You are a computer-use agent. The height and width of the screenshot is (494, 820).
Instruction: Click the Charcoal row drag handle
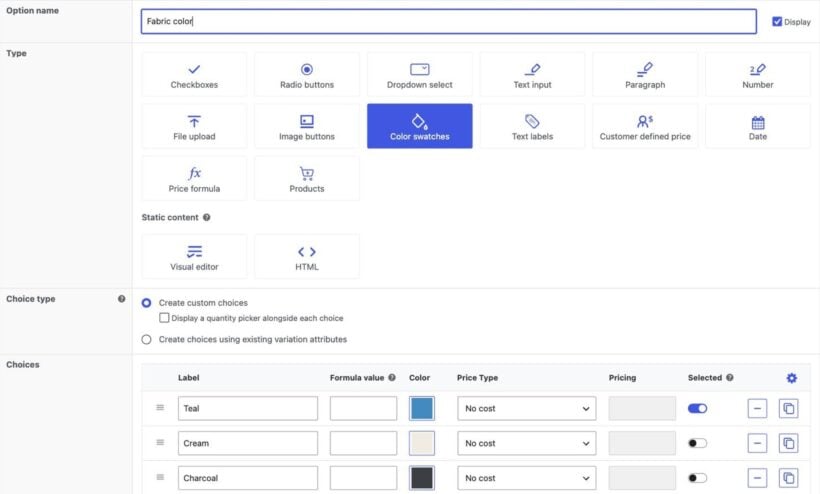click(160, 477)
